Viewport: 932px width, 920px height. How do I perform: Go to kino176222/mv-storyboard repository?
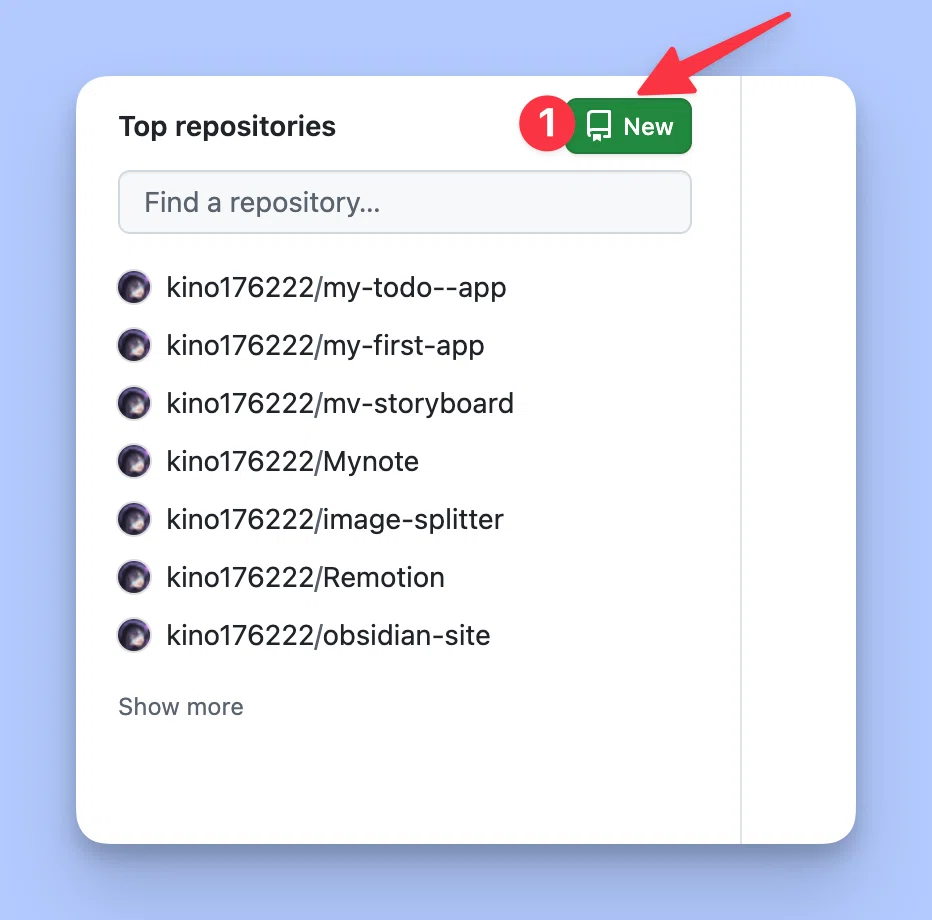click(x=340, y=404)
